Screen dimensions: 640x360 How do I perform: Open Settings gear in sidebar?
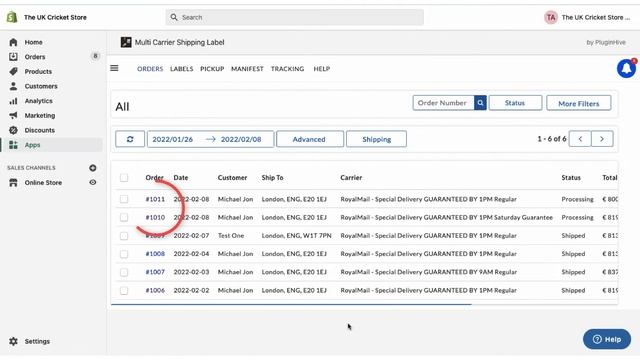pyautogui.click(x=13, y=341)
